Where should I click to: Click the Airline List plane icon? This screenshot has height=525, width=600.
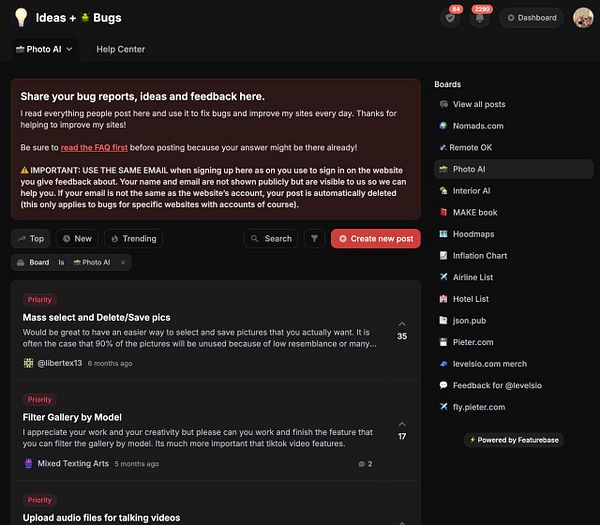click(x=443, y=277)
